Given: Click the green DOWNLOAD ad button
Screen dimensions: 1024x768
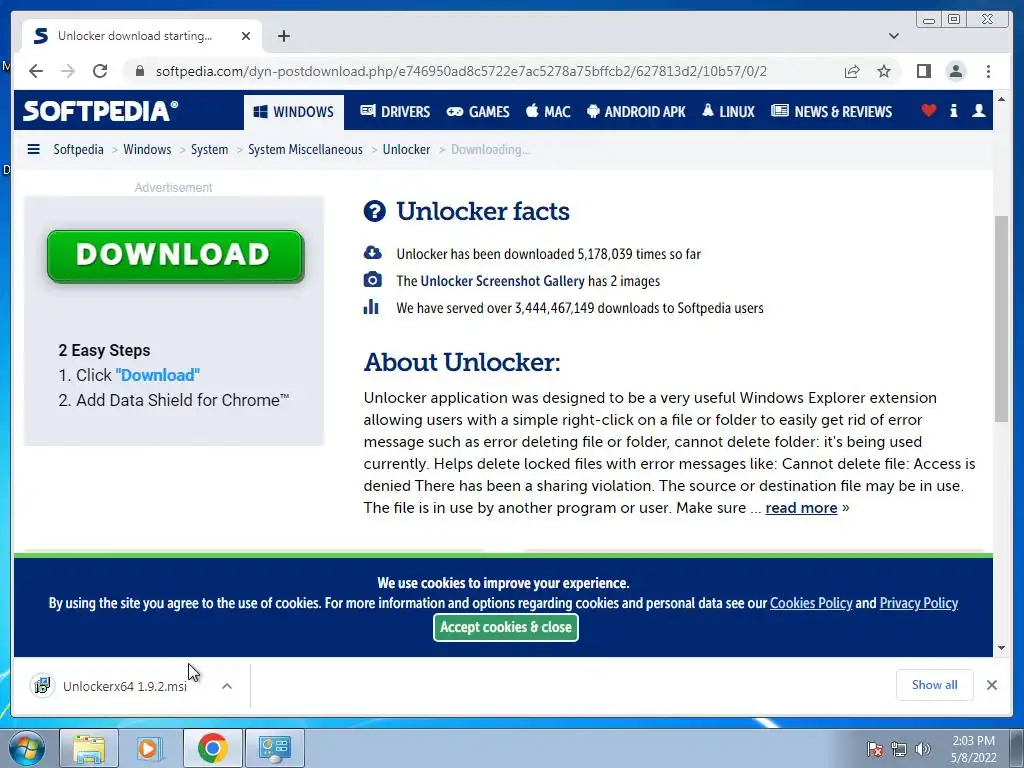Looking at the screenshot, I should tap(175, 255).
